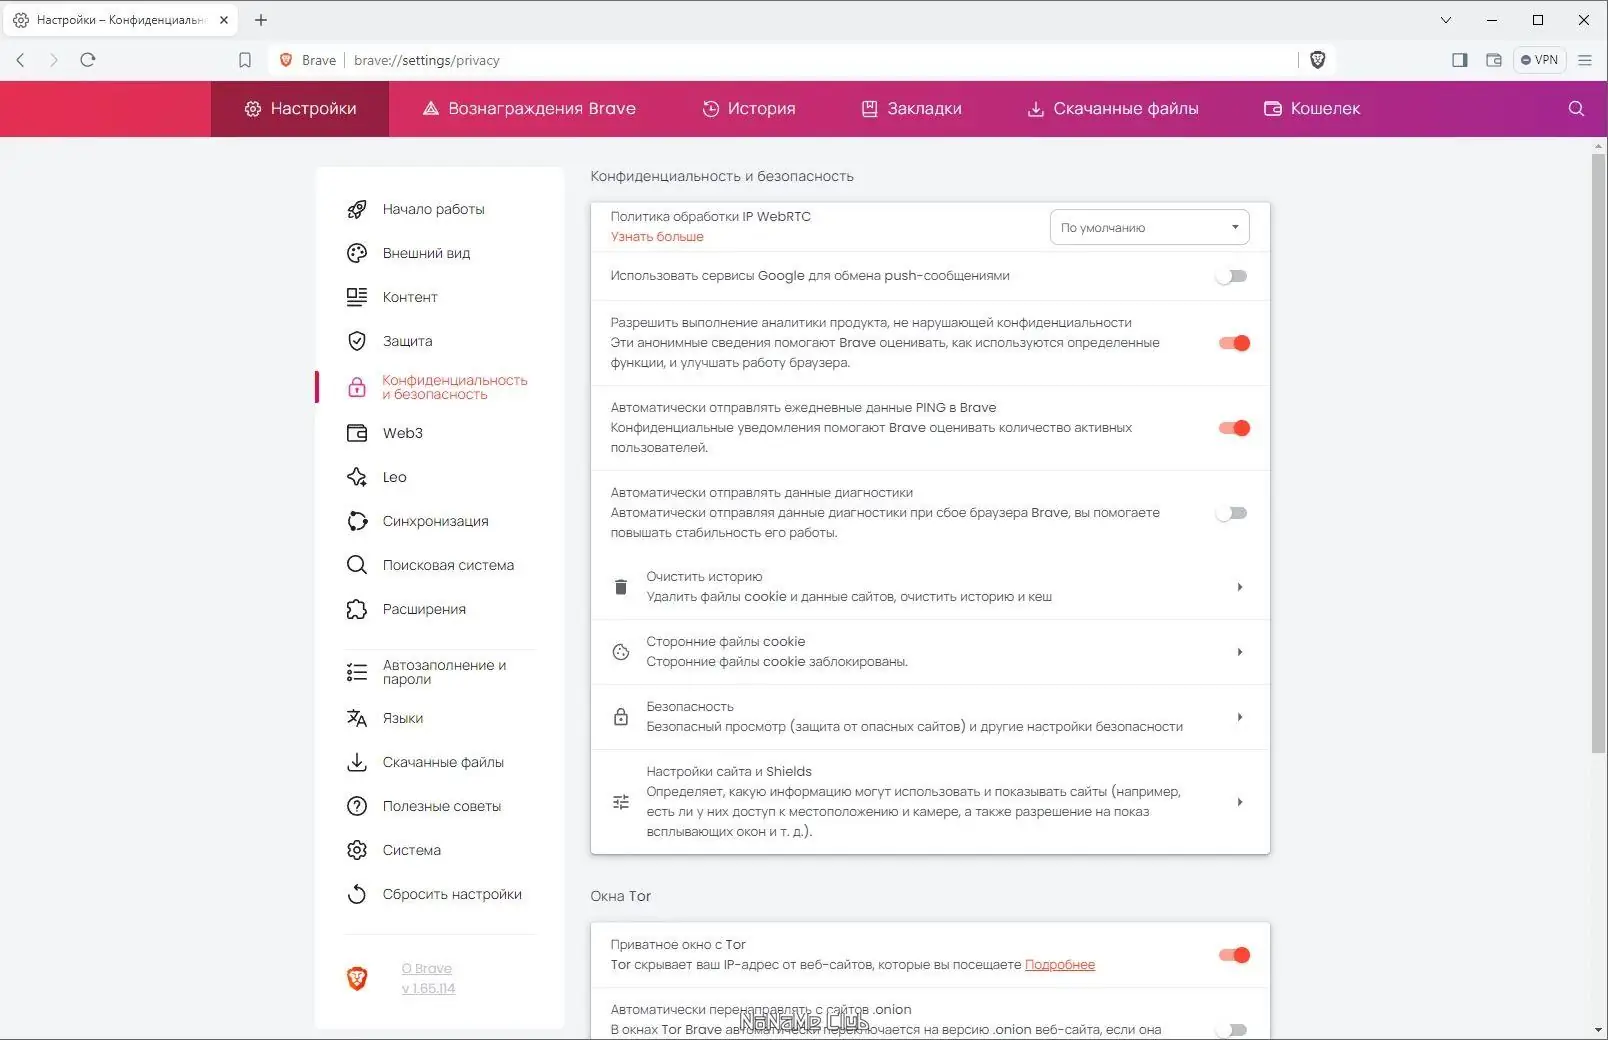The image size is (1608, 1040).
Task: Open Web3 settings via wallet icon
Action: pos(357,433)
